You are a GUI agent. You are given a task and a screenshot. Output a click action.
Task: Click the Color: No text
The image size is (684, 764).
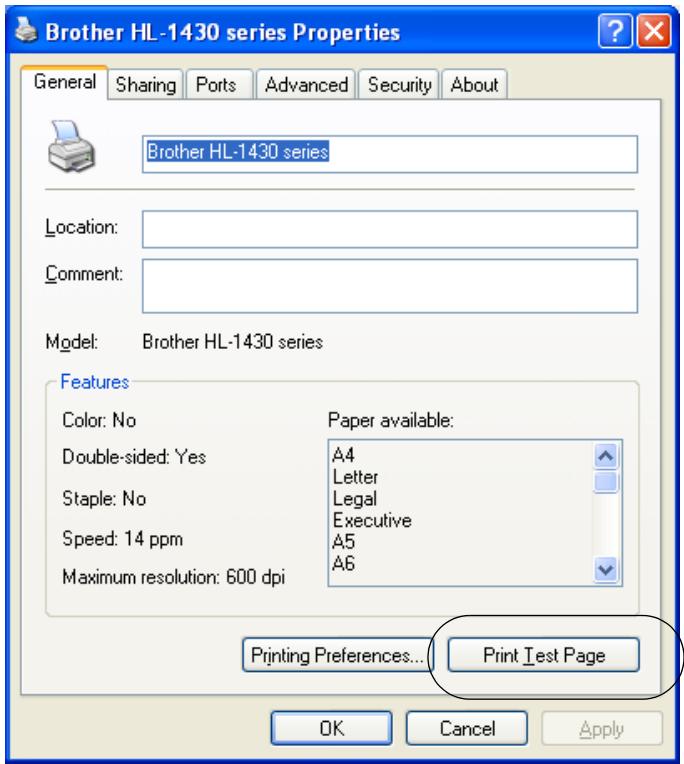coord(99,420)
